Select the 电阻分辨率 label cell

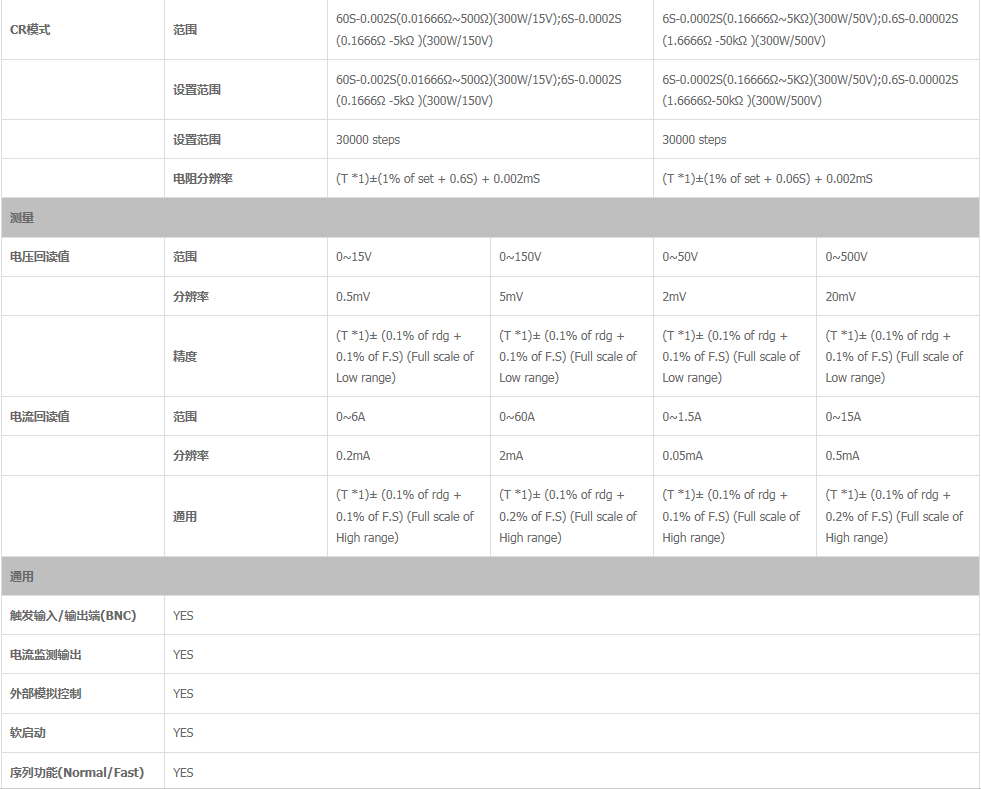tap(204, 179)
